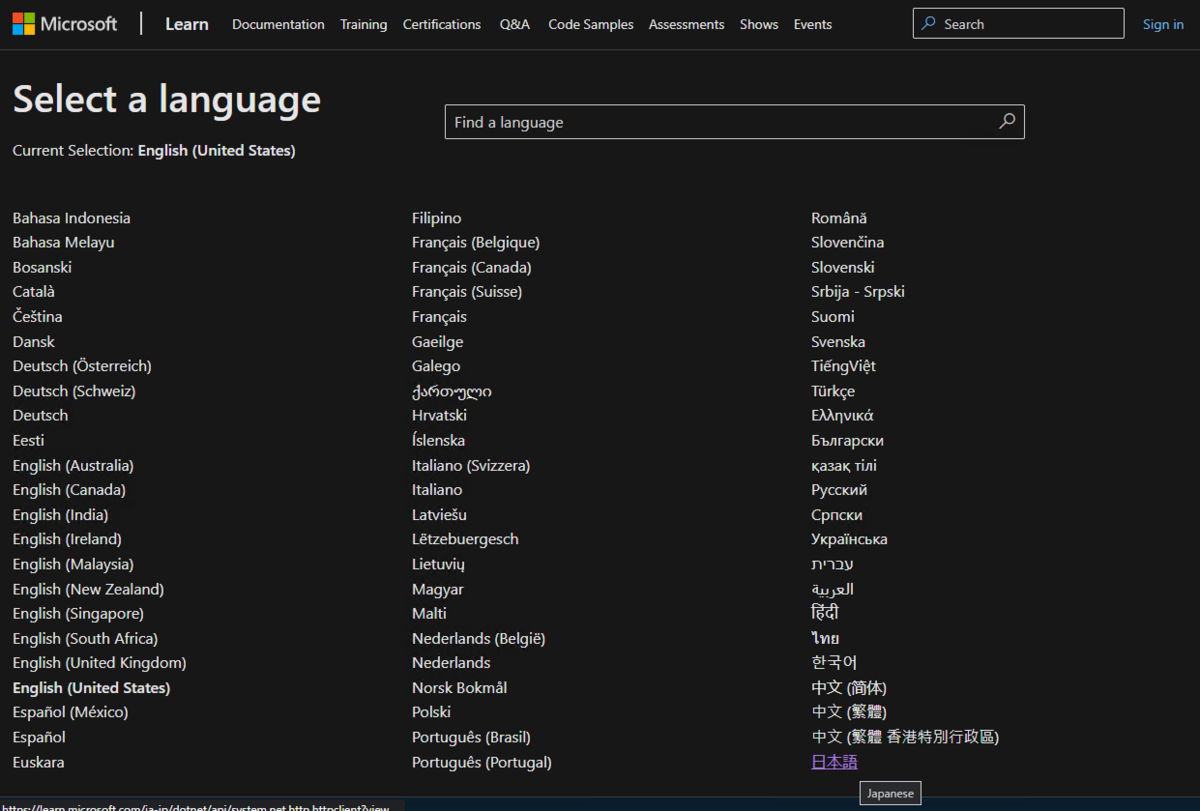The image size is (1200, 811).
Task: Select English (United Kingdom) language
Action: pos(99,662)
